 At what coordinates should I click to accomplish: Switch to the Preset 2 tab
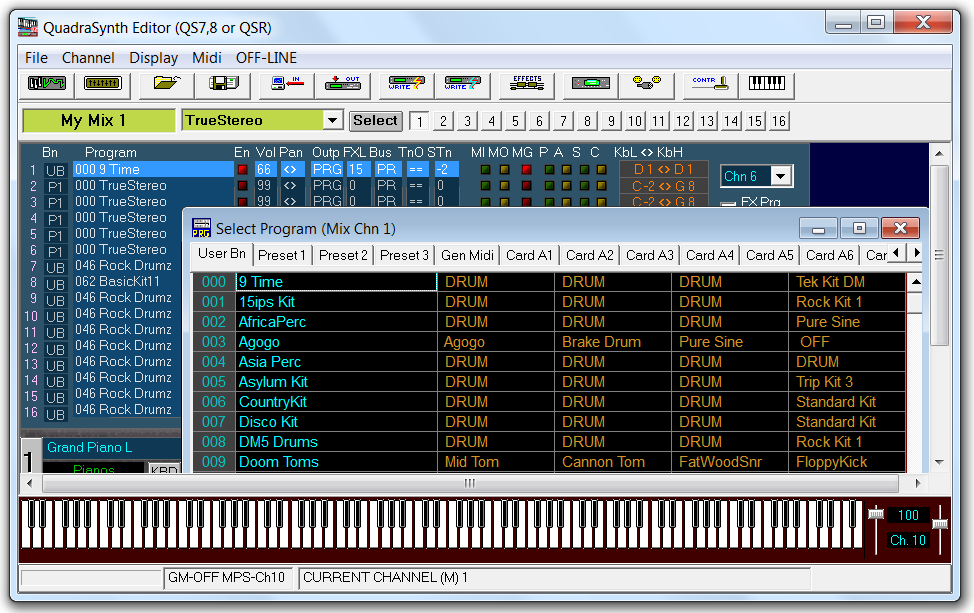pyautogui.click(x=343, y=255)
